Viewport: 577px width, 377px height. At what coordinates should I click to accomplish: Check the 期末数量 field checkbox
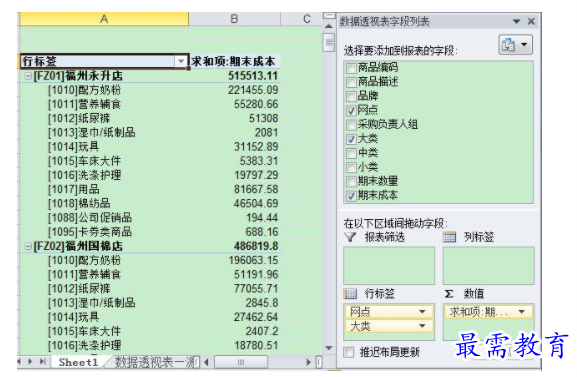tap(351, 182)
